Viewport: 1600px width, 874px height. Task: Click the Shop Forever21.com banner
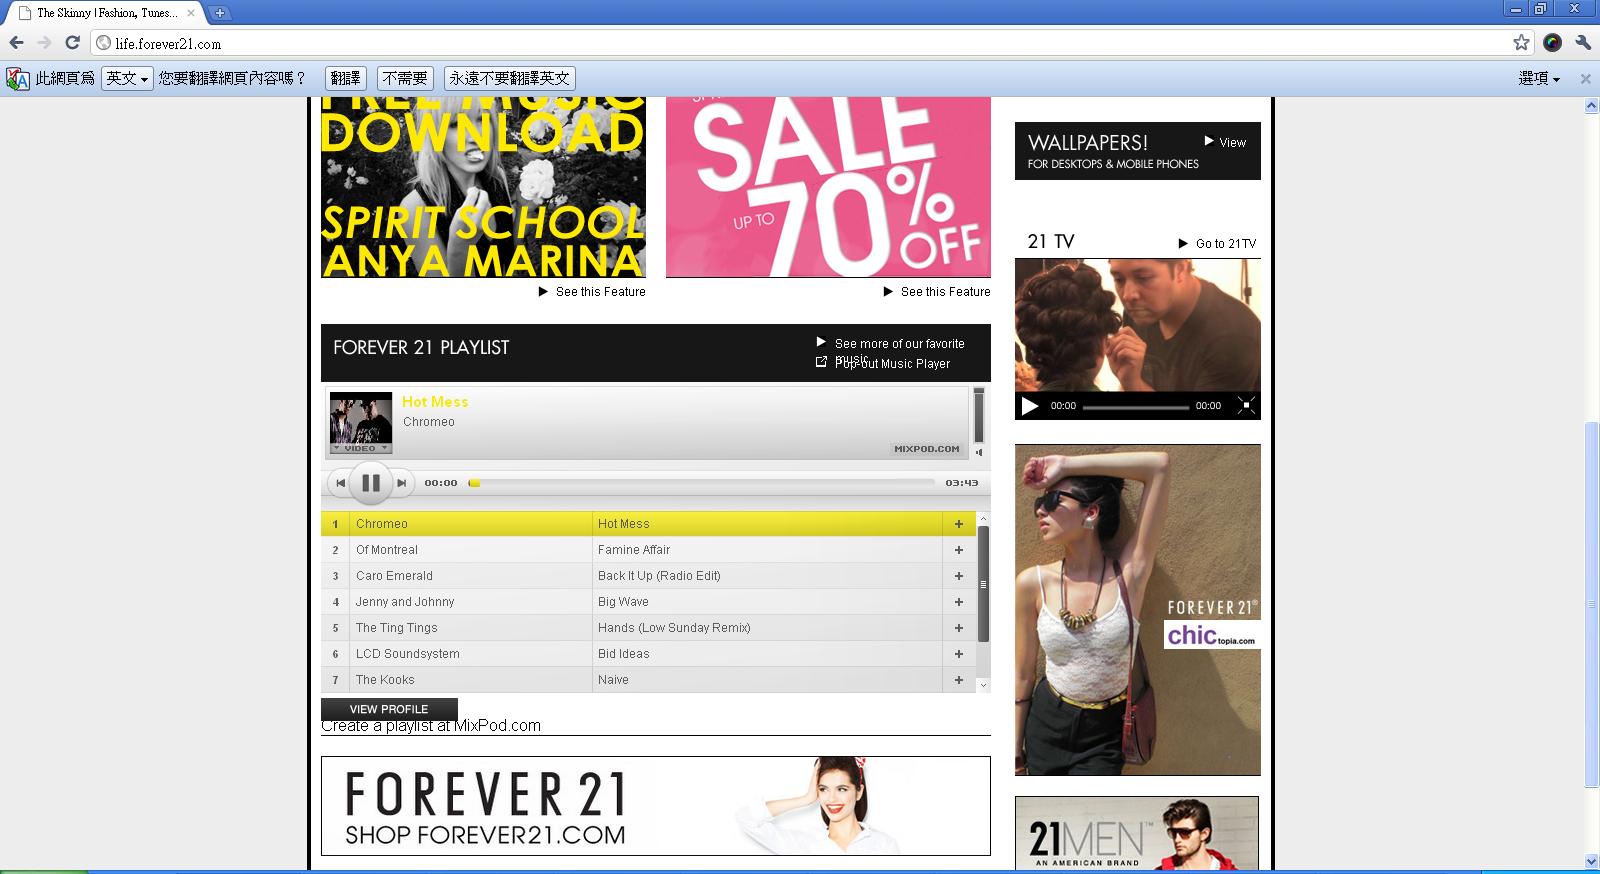pyautogui.click(x=656, y=806)
